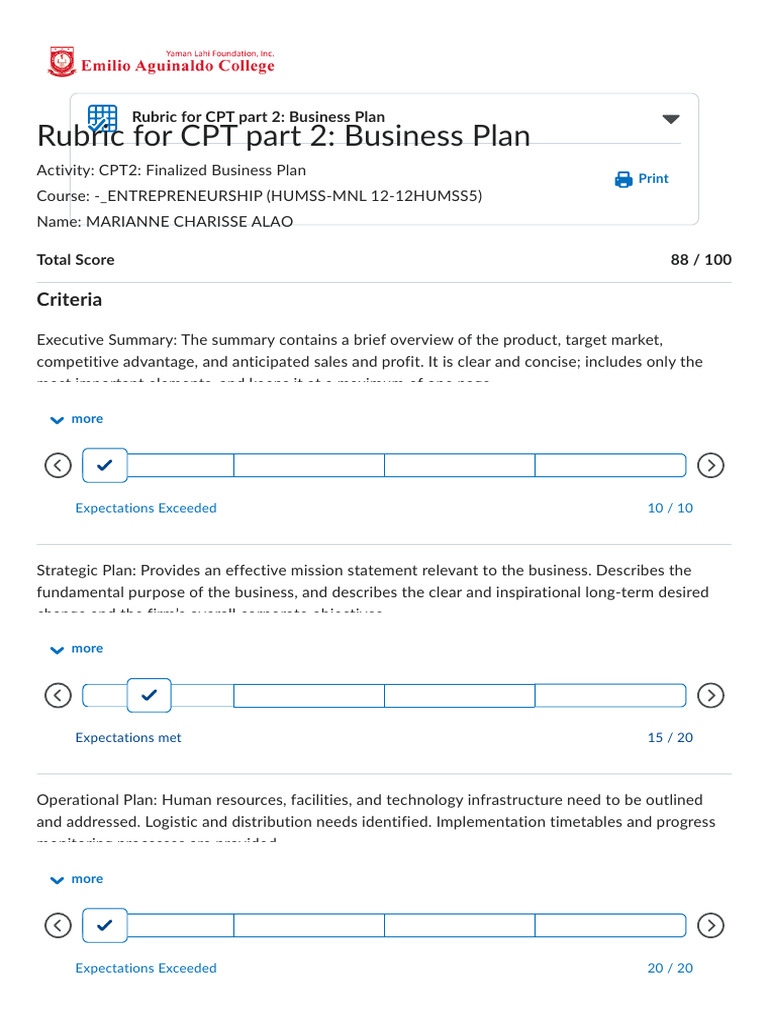The height and width of the screenshot is (1024, 768).
Task: Click the Emilio Aguinaldo College logo
Action: [60, 62]
